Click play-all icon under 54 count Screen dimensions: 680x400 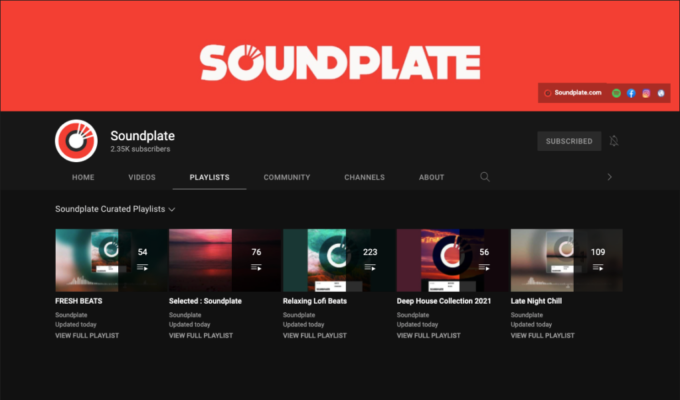[142, 268]
